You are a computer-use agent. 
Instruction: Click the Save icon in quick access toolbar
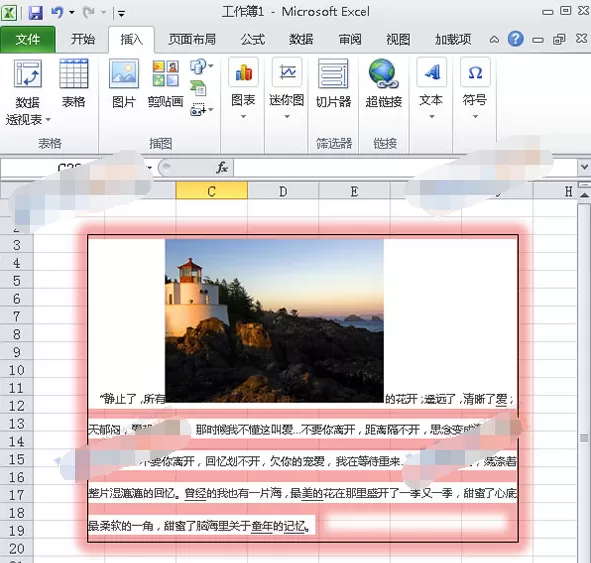35,13
